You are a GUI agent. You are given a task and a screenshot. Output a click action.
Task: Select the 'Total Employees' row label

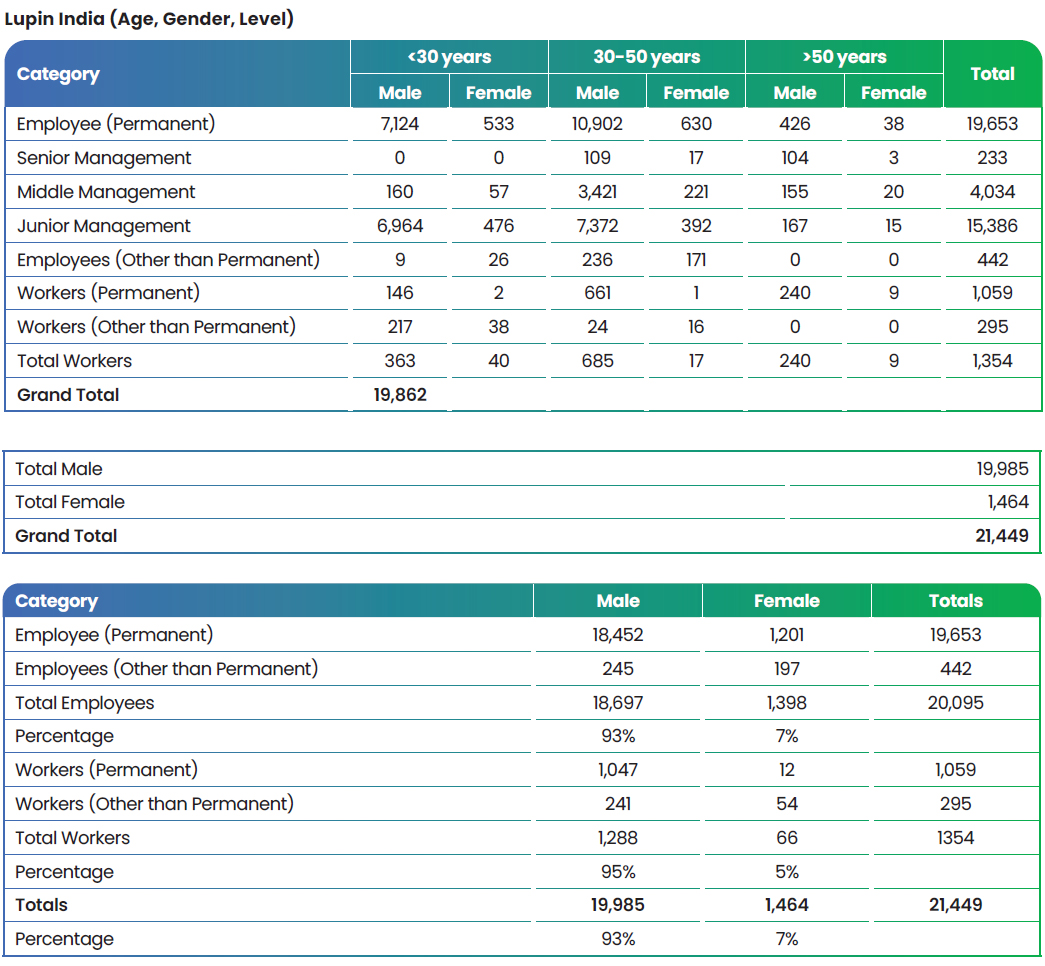tap(85, 703)
